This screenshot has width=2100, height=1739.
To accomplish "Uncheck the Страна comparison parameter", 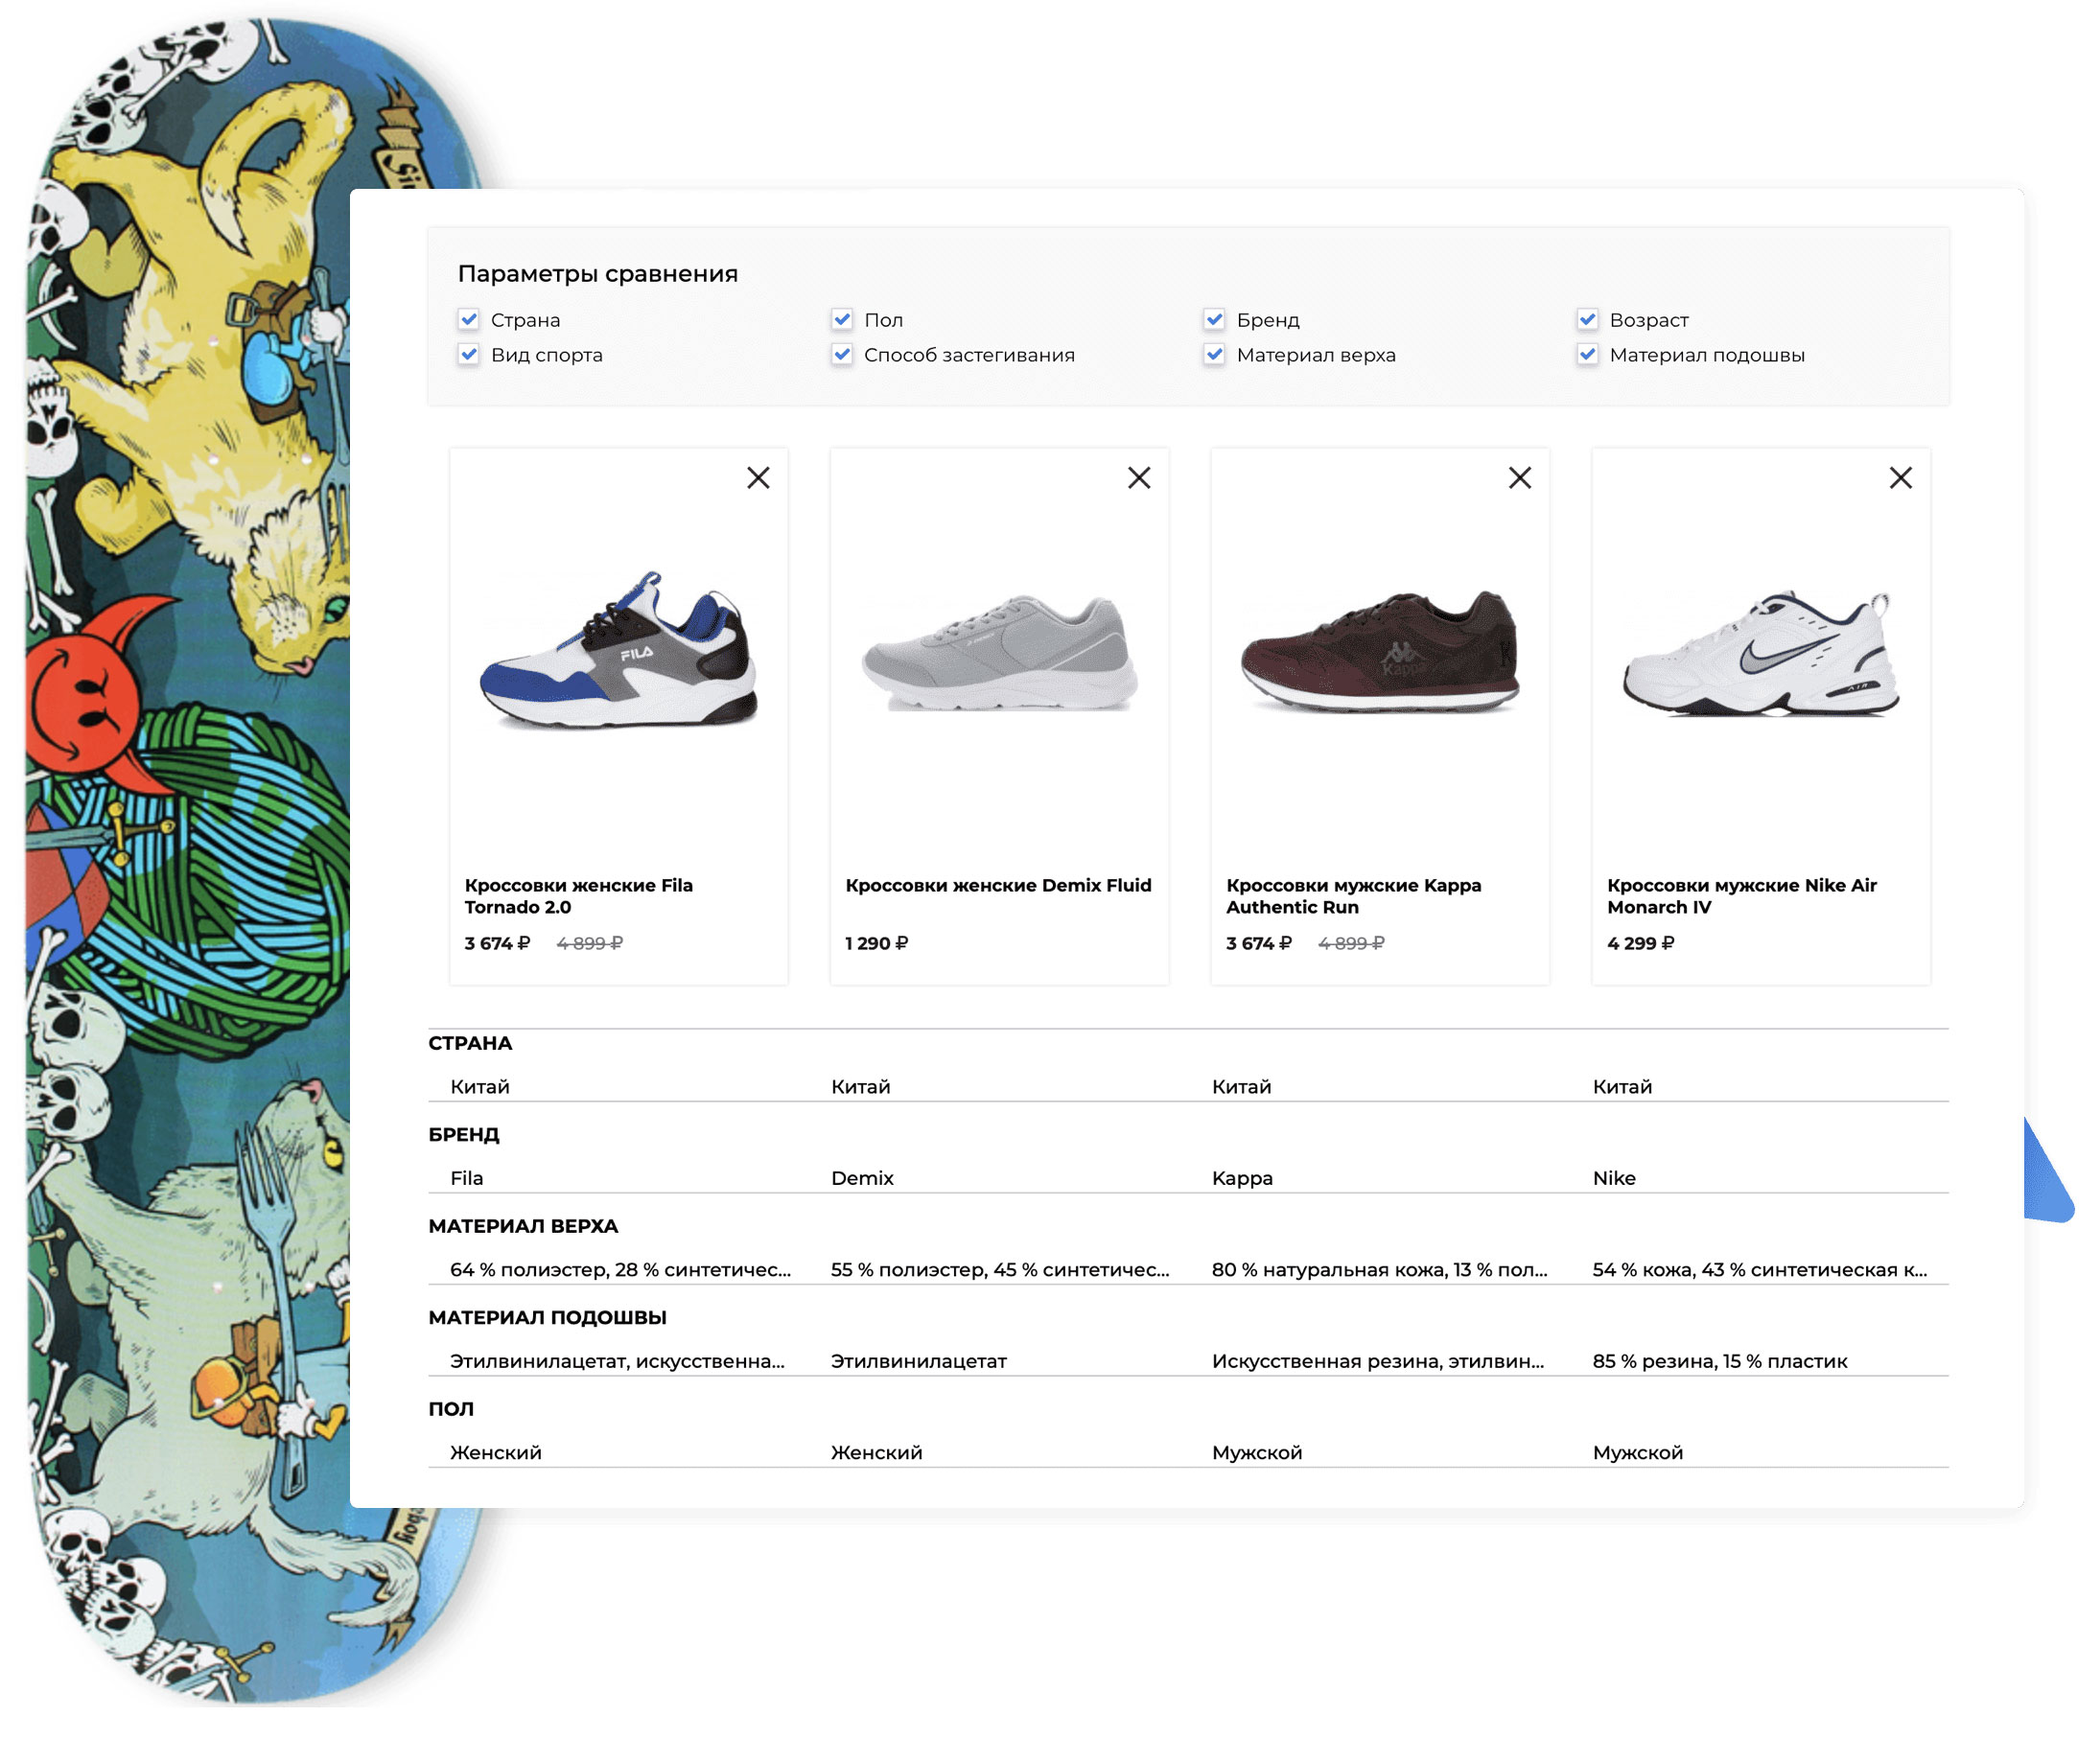I will (468, 320).
